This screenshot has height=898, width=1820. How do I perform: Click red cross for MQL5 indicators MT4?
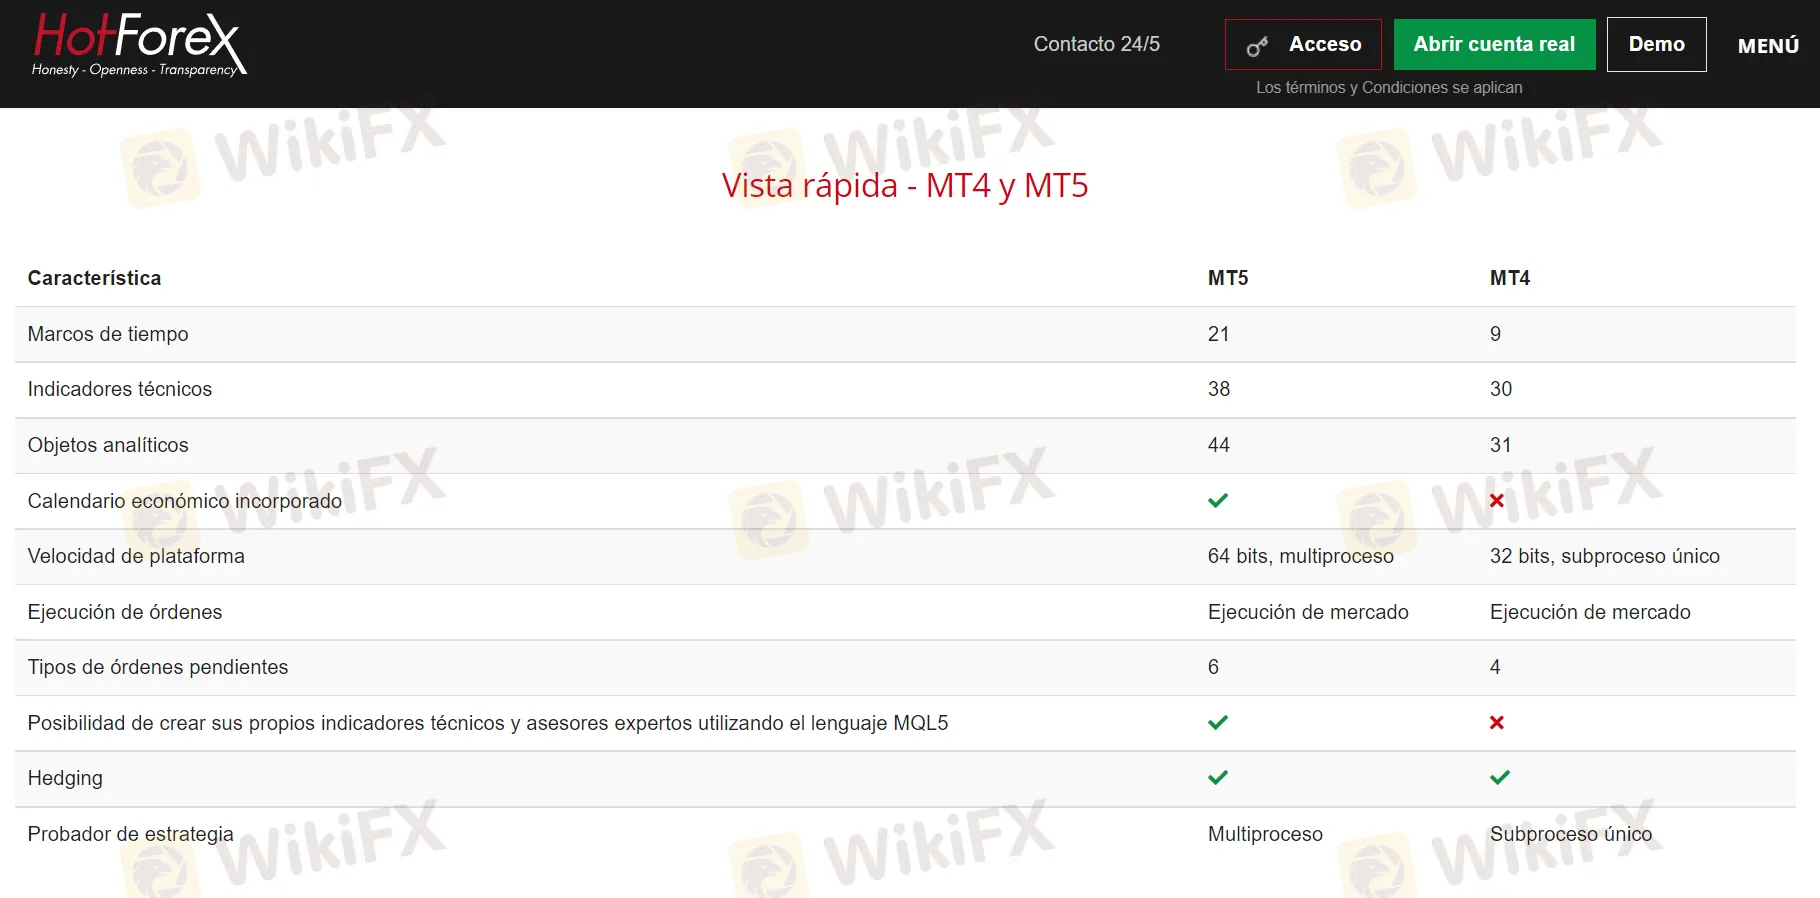tap(1497, 722)
